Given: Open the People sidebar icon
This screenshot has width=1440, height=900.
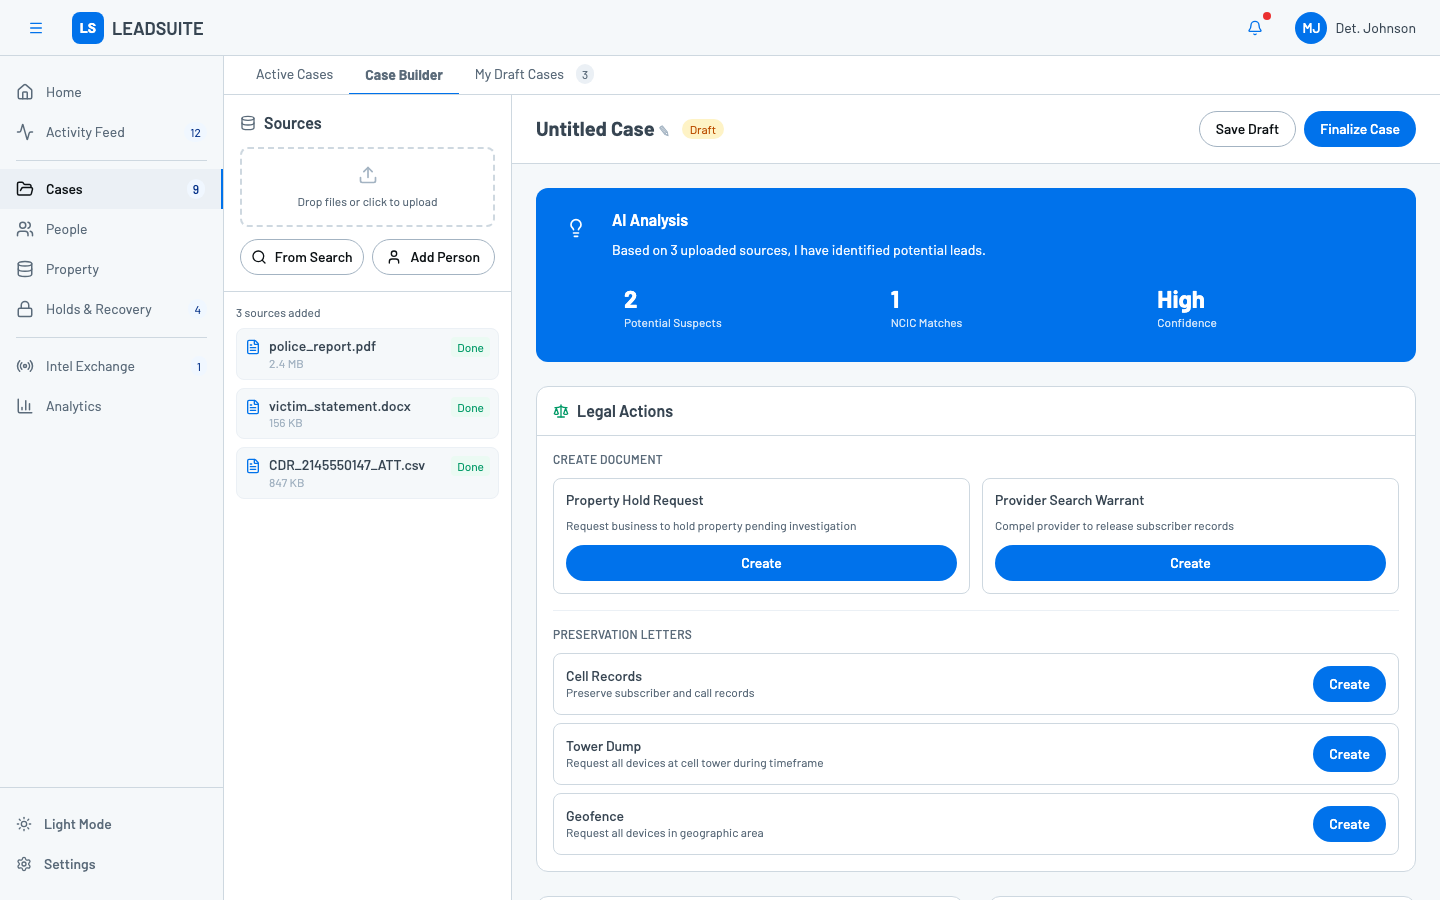Looking at the screenshot, I should (24, 229).
